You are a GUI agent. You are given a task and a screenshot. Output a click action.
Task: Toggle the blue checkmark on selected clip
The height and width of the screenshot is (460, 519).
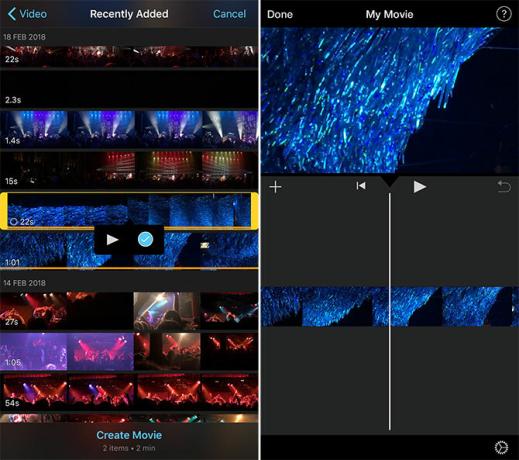tap(145, 239)
